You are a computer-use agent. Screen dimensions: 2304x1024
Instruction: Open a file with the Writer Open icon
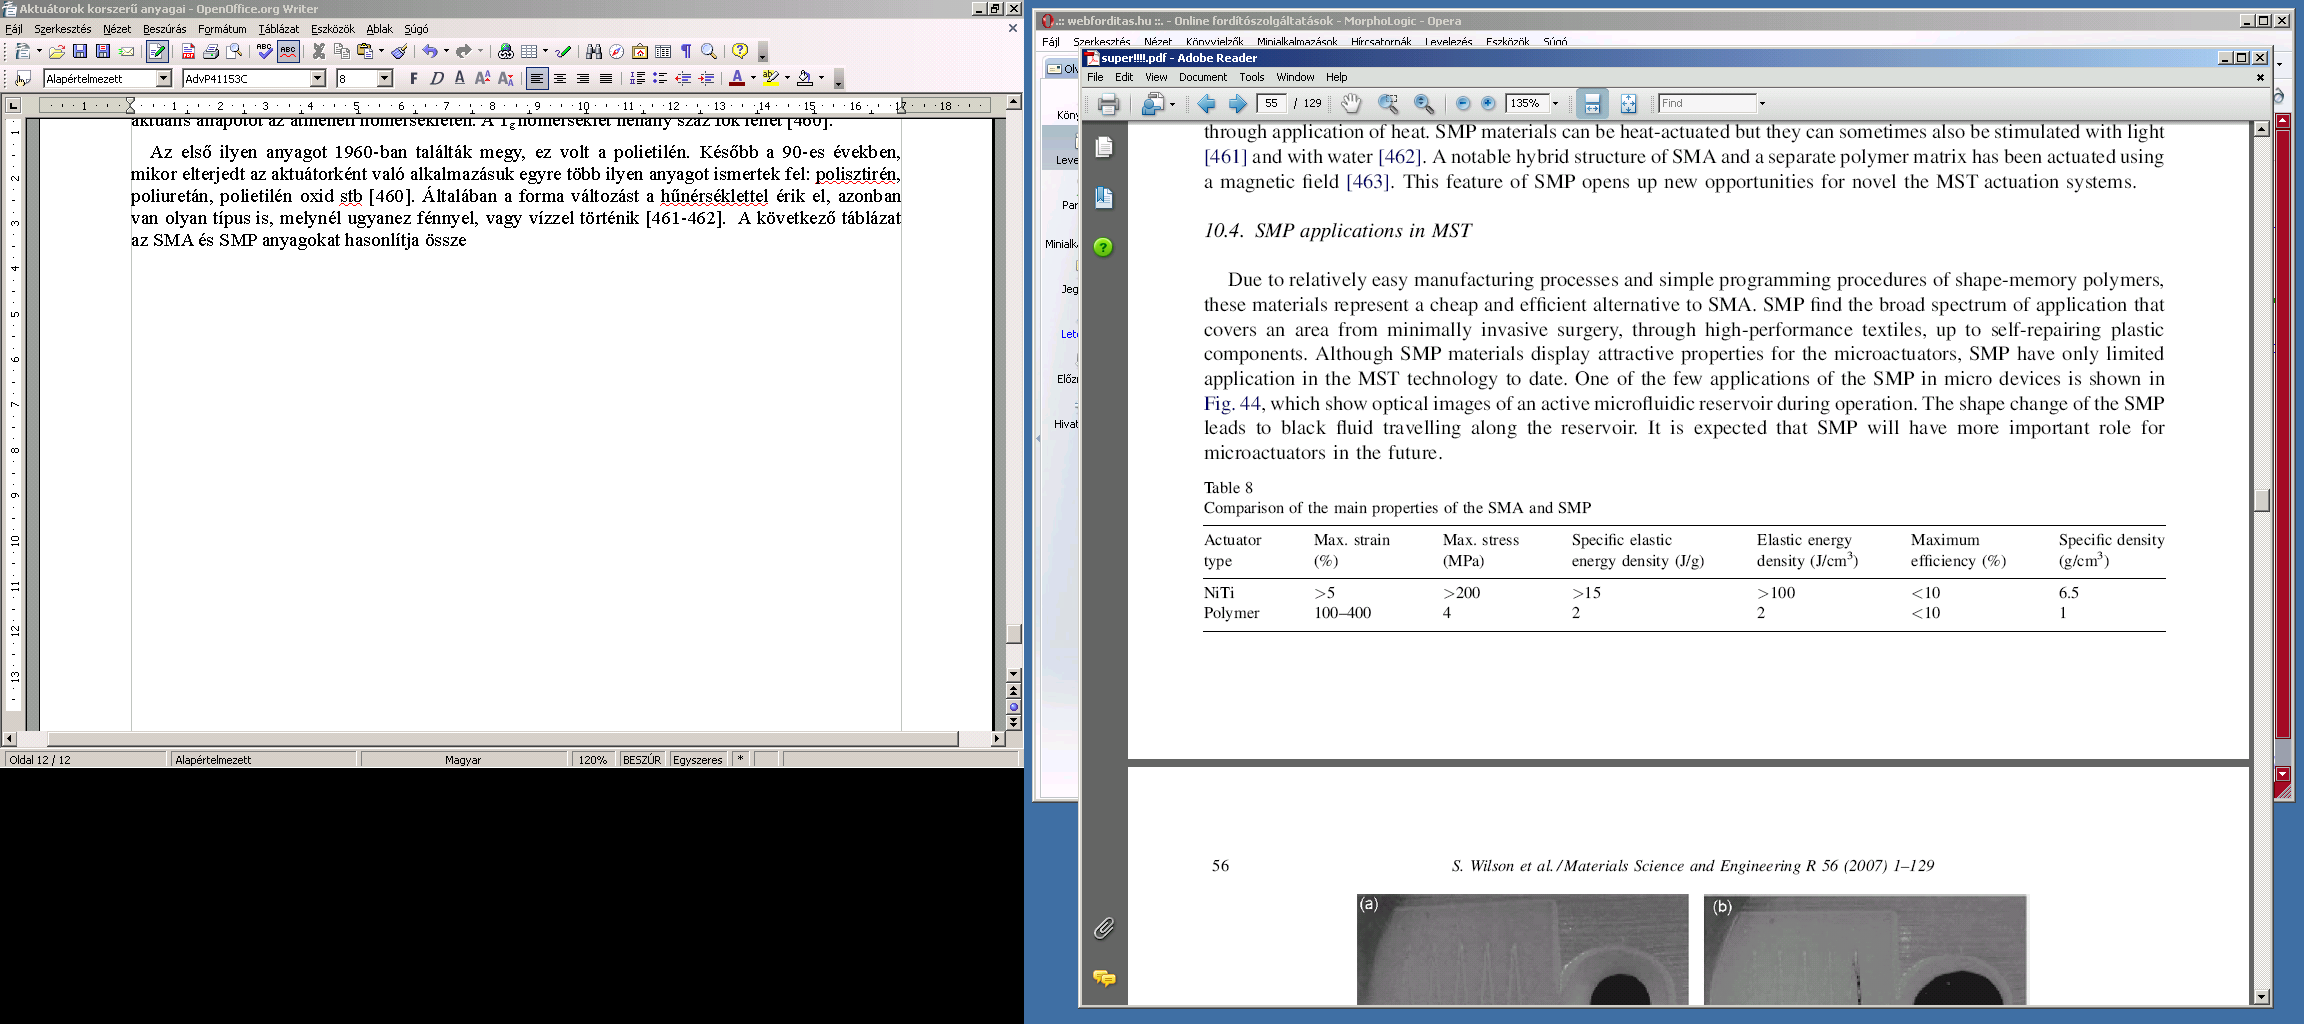(x=57, y=51)
